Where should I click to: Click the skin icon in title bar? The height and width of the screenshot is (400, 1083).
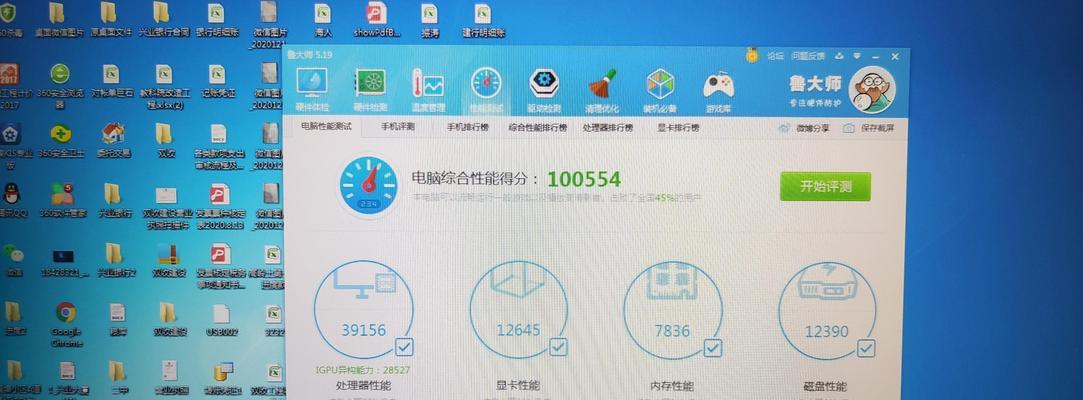(839, 56)
